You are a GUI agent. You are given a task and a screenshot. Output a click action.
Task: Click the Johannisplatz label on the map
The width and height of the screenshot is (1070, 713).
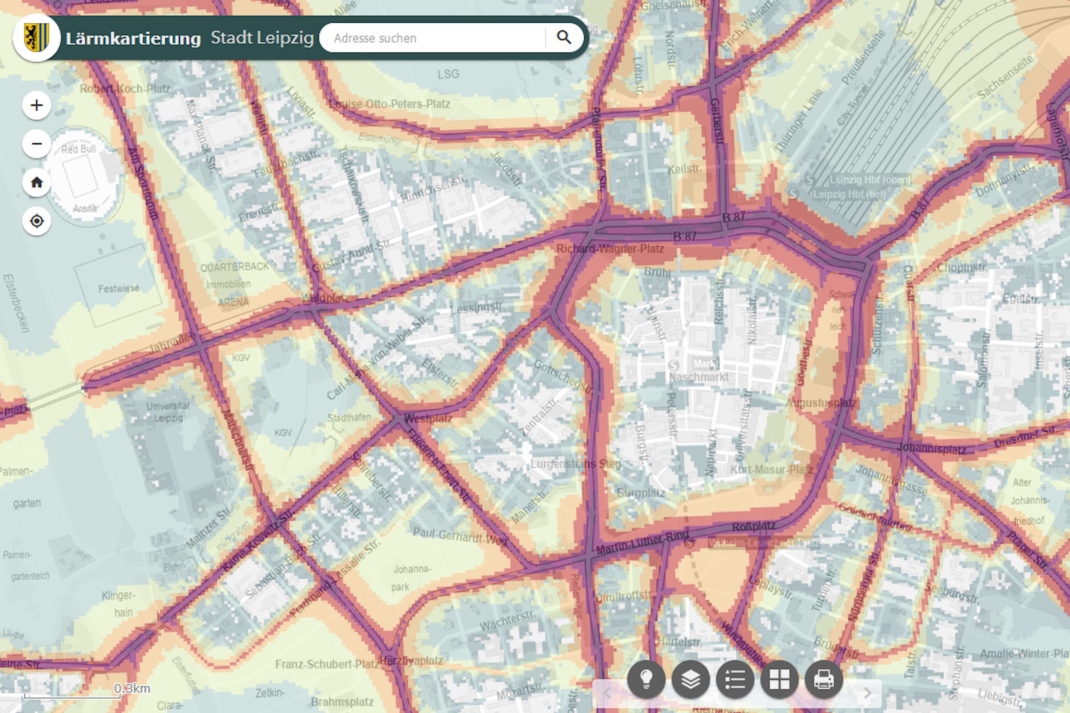tap(932, 449)
